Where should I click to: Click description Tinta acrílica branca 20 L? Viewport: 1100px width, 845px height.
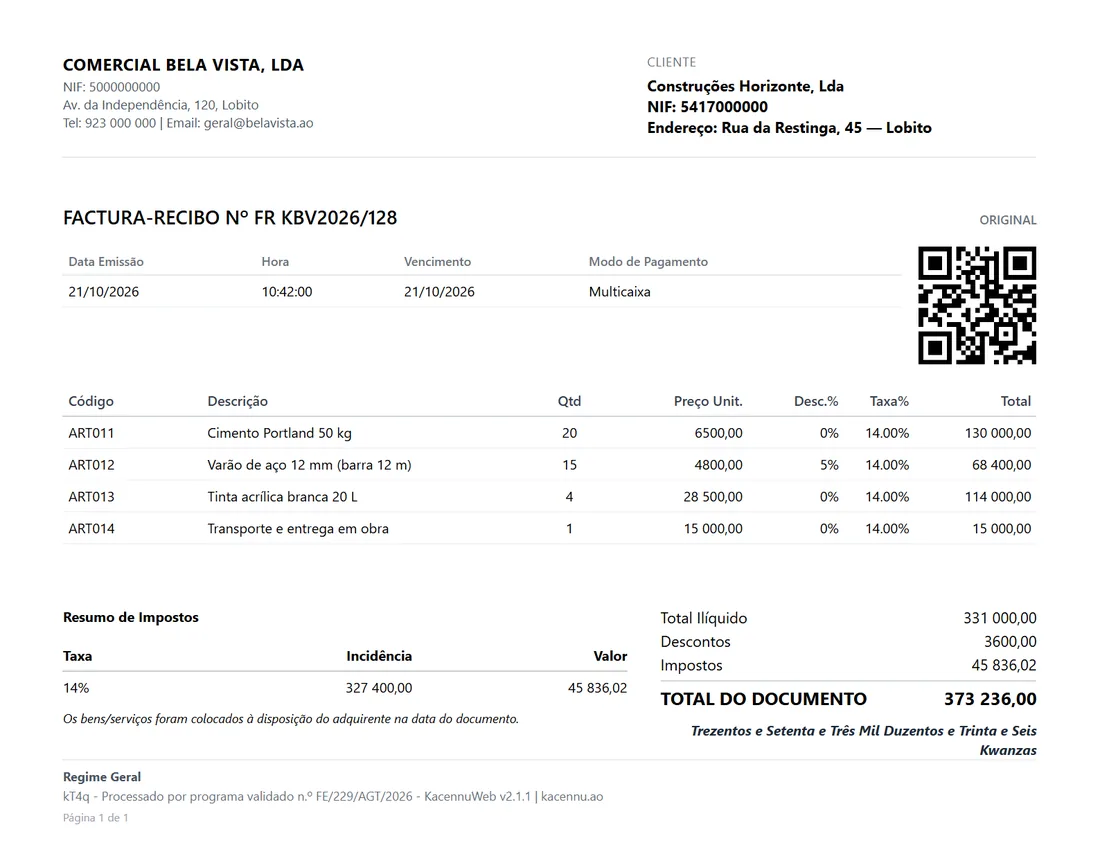tap(282, 497)
